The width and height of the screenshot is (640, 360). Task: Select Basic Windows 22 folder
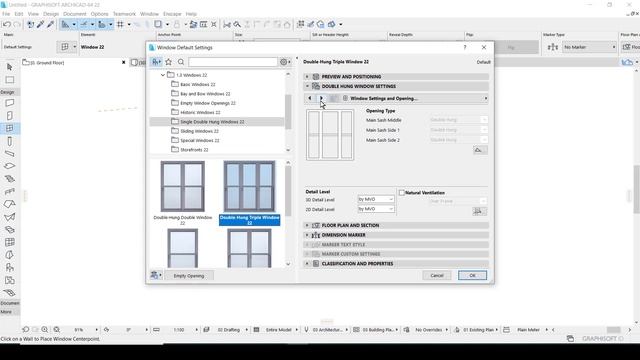coord(198,84)
